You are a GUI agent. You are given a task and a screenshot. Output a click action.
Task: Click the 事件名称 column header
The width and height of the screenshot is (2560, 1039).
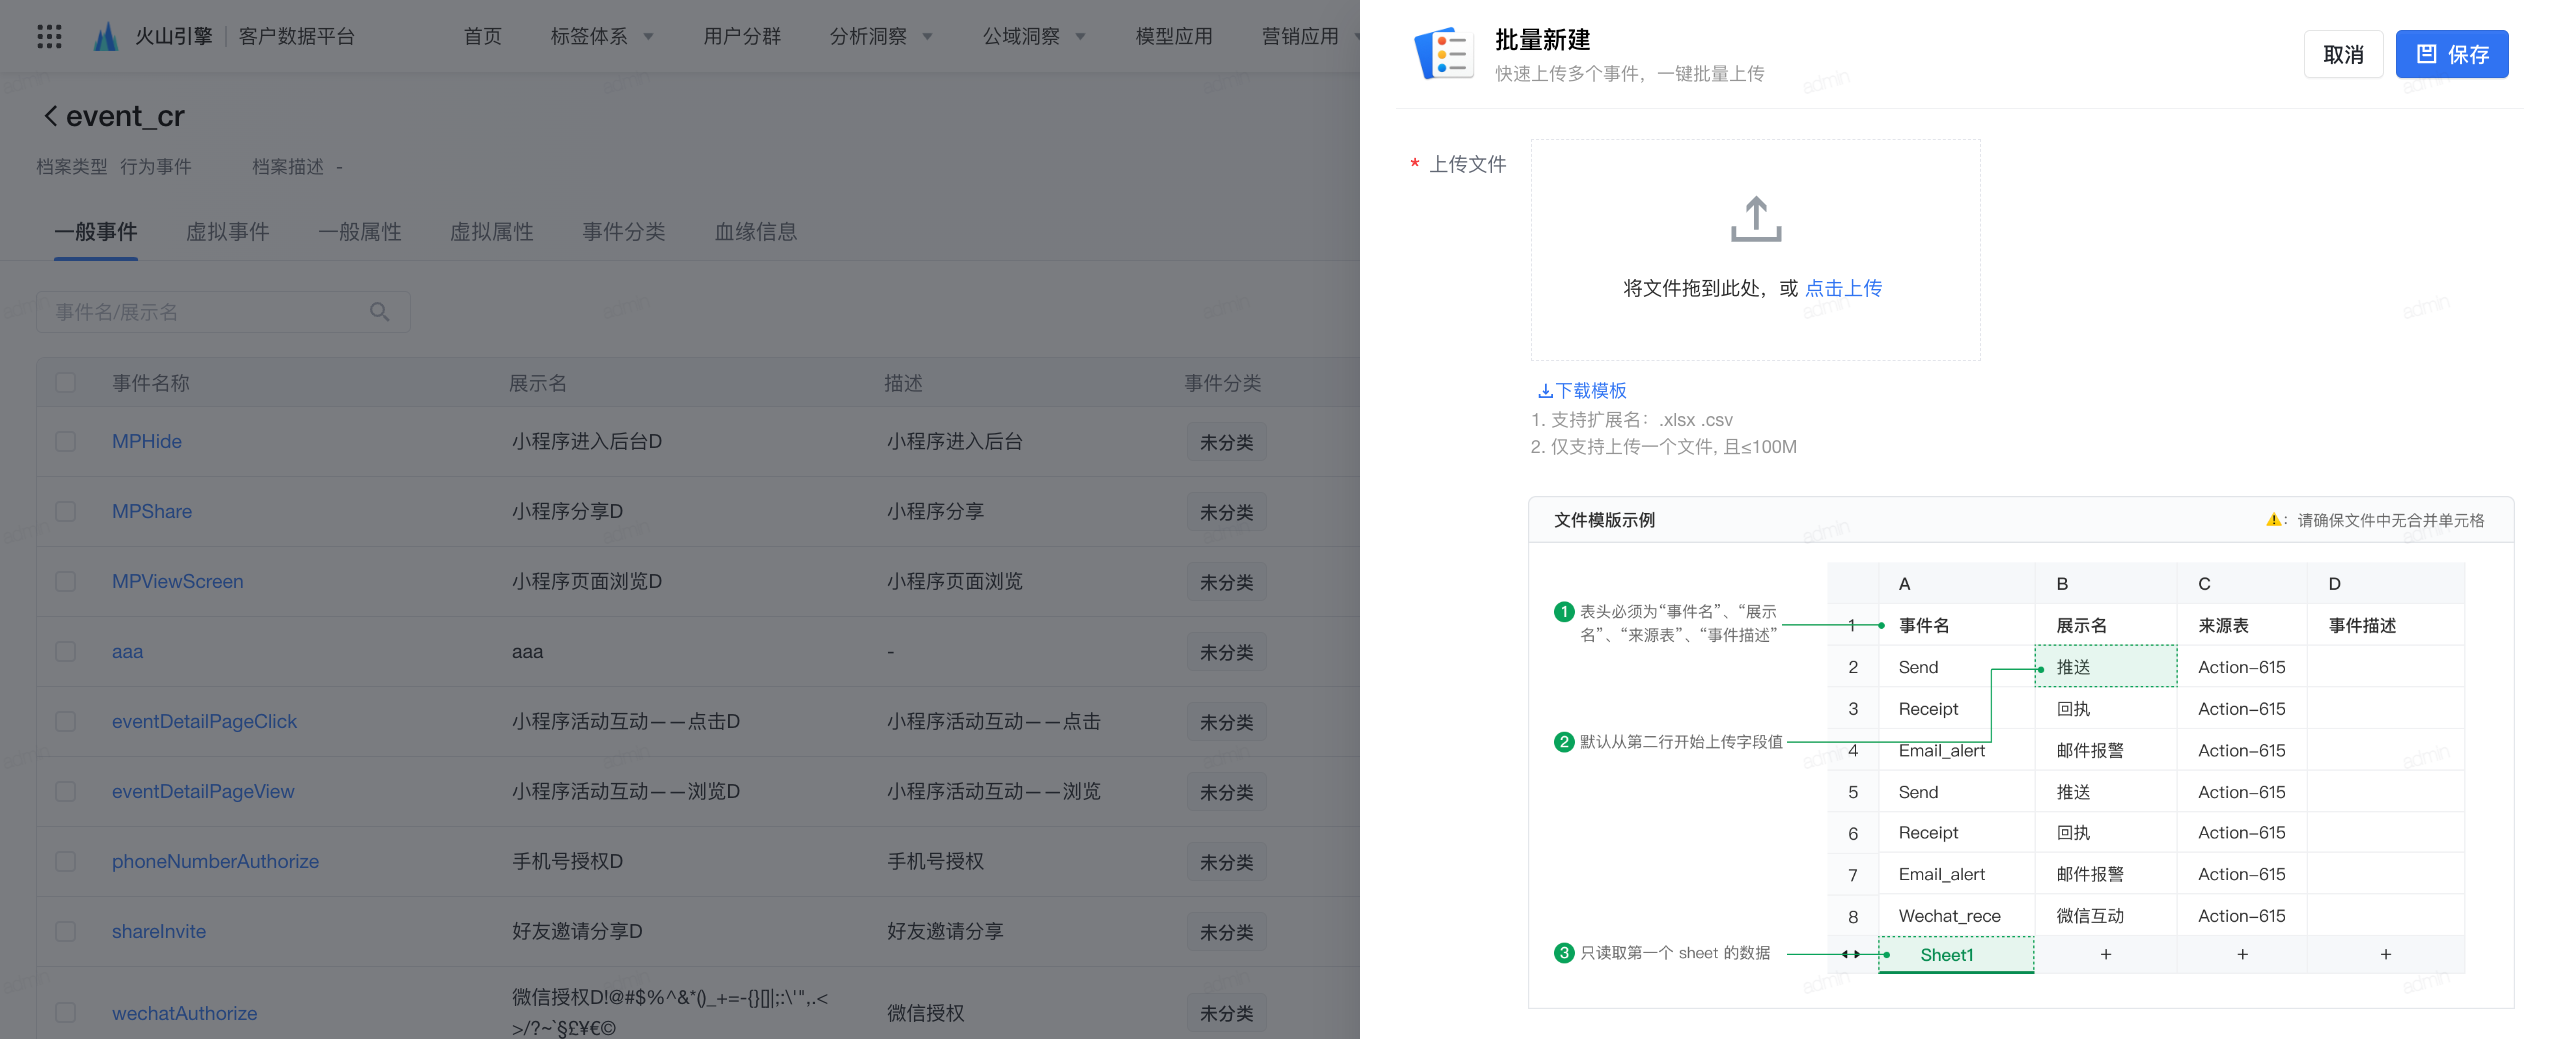[x=151, y=383]
